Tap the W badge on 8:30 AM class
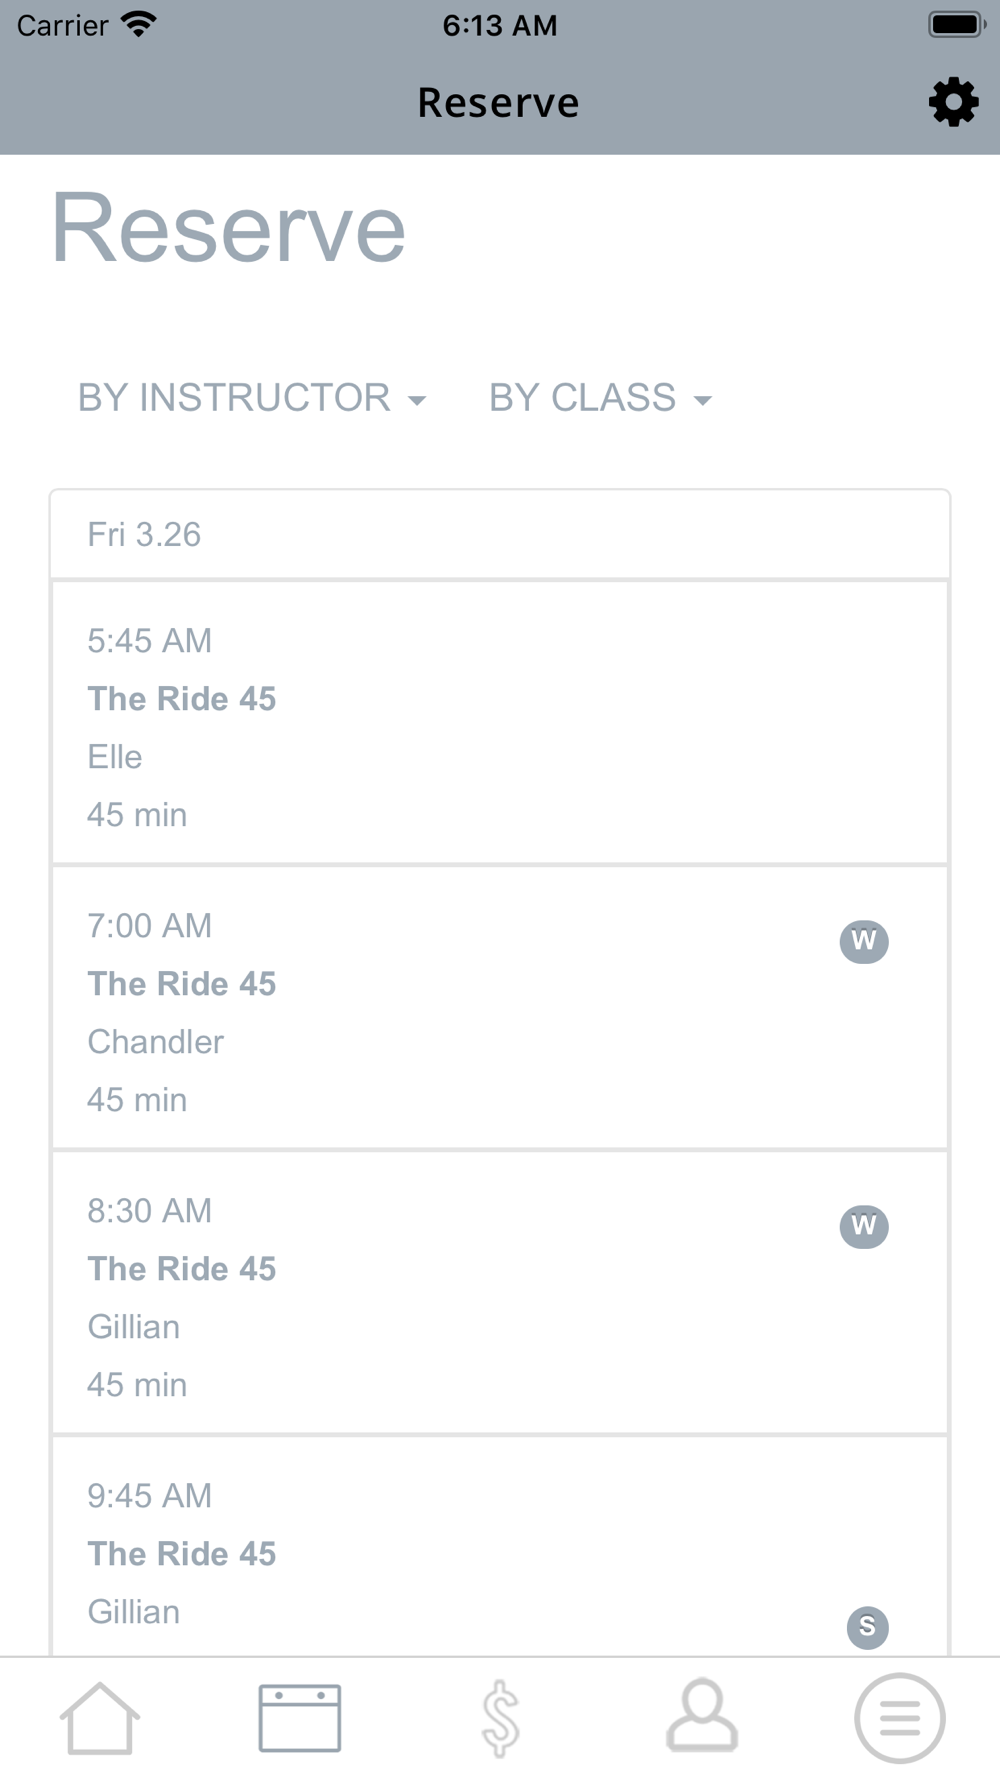Image resolution: width=1000 pixels, height=1778 pixels. pyautogui.click(x=864, y=1226)
